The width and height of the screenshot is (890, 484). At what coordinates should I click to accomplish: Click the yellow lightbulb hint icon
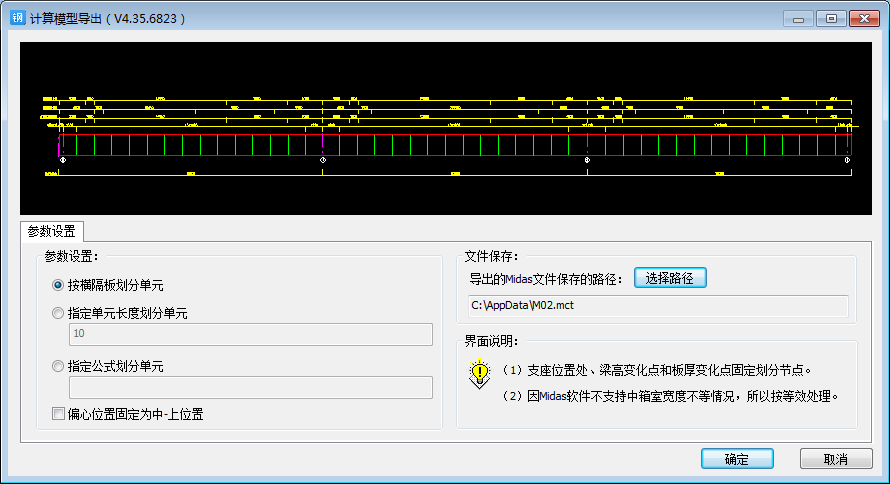(x=480, y=373)
